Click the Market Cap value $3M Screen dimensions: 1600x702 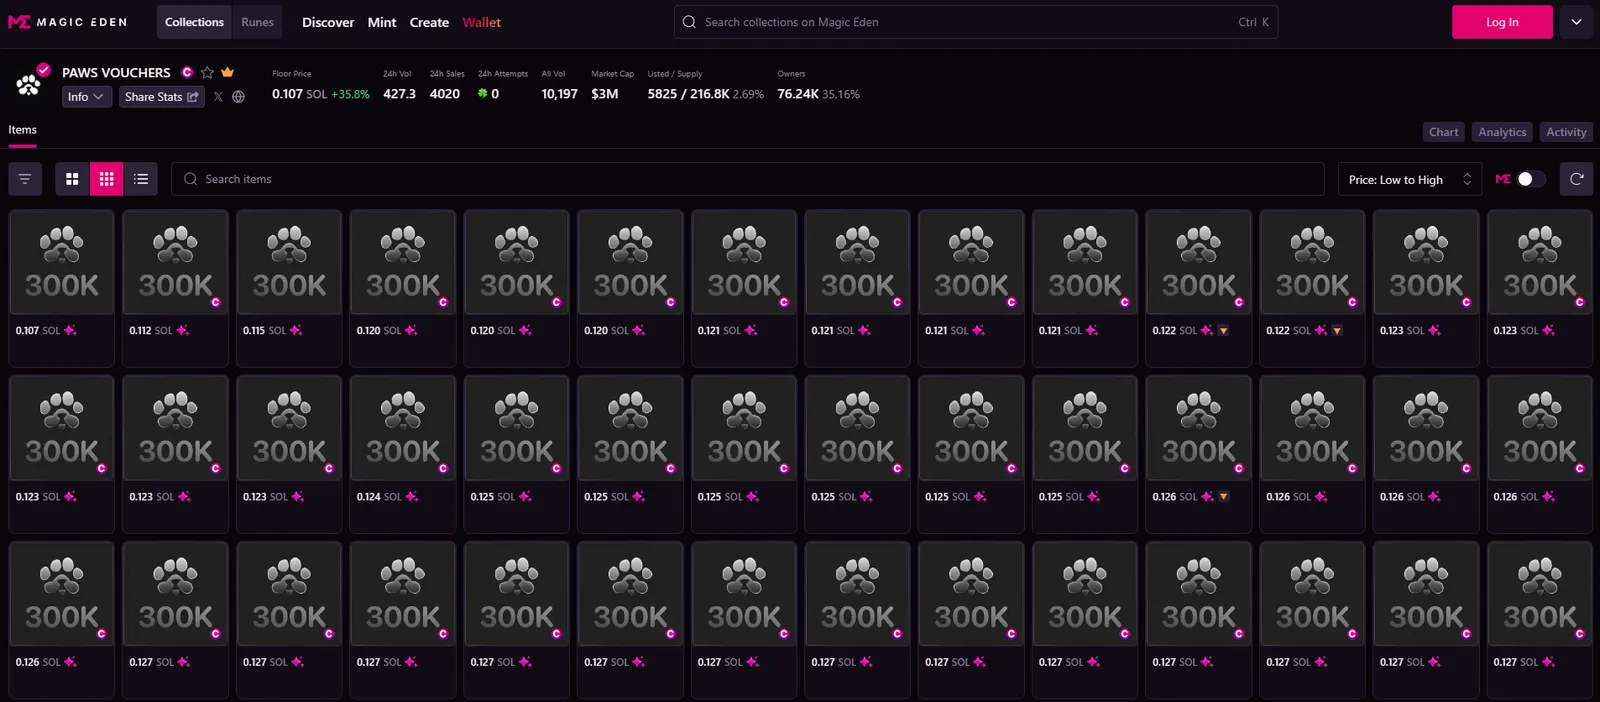(x=604, y=94)
